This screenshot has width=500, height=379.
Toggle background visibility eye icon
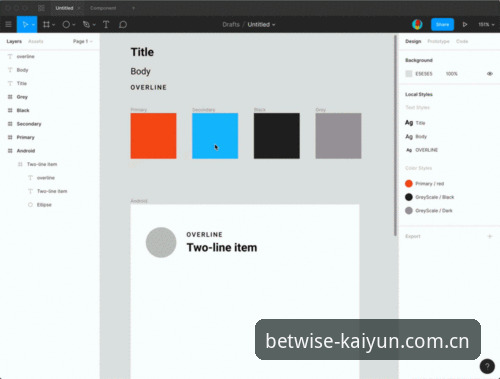[490, 74]
